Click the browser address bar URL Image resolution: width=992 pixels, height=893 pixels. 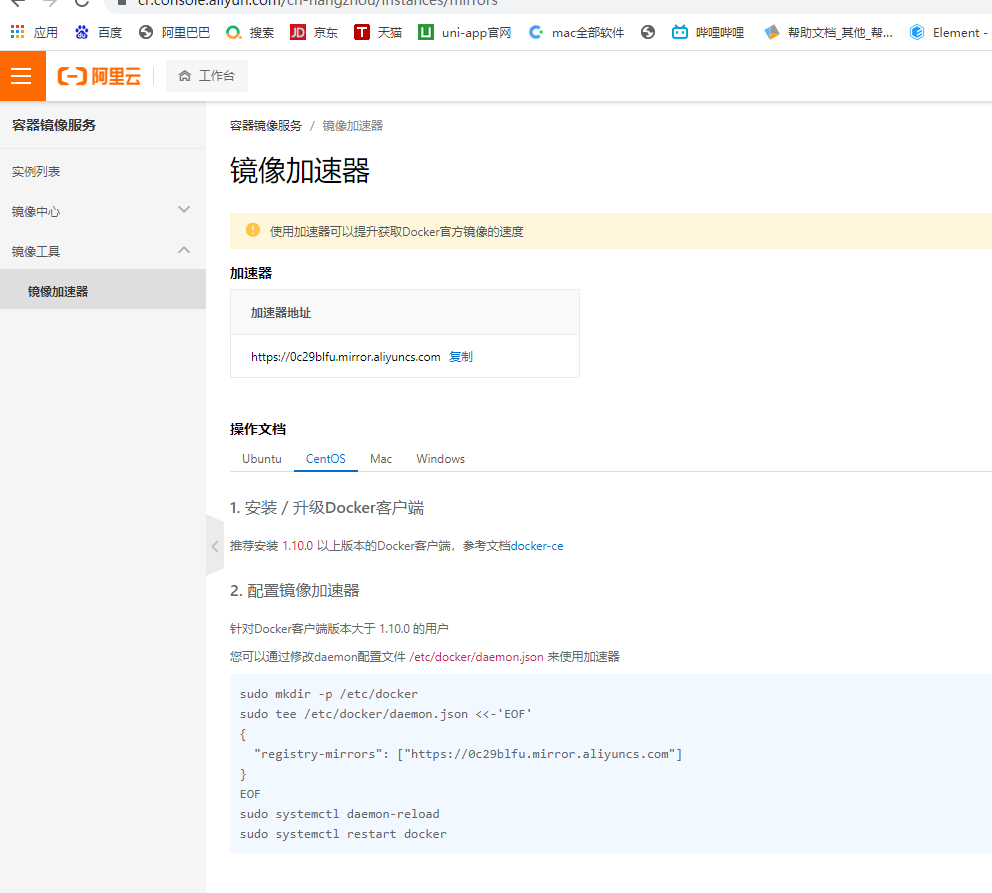tap(318, 3)
